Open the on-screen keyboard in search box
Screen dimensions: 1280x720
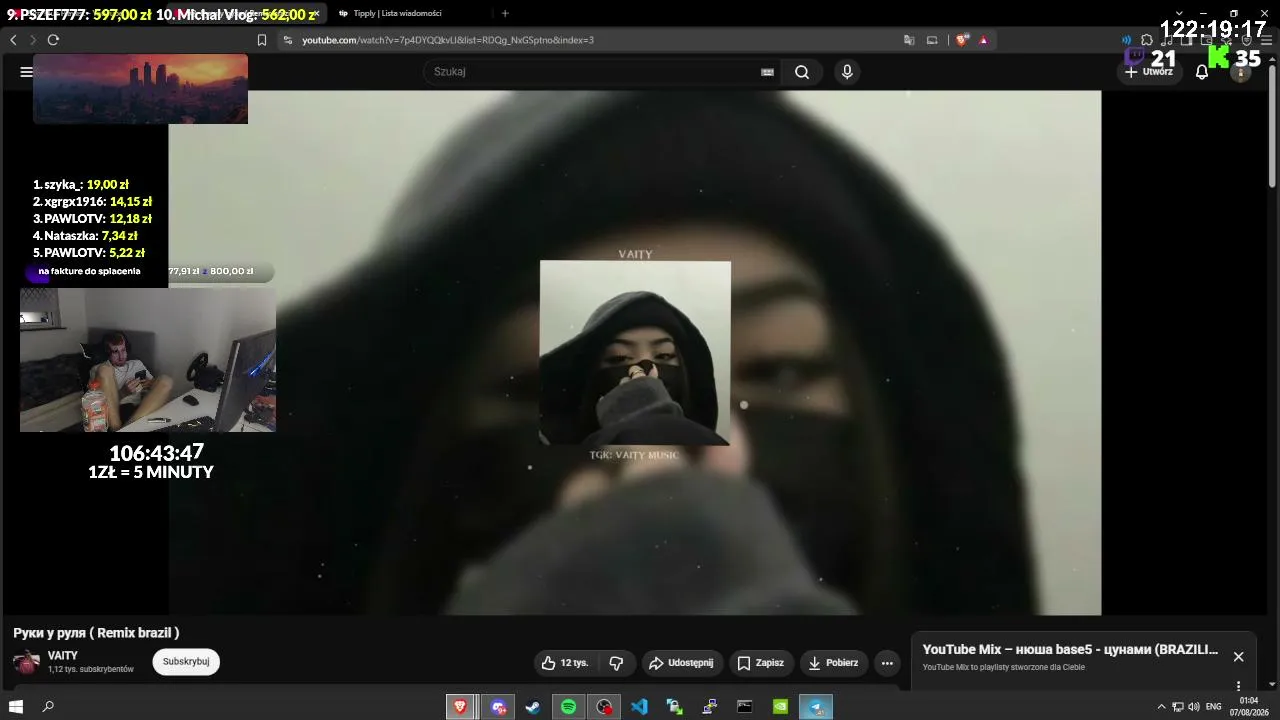point(767,72)
